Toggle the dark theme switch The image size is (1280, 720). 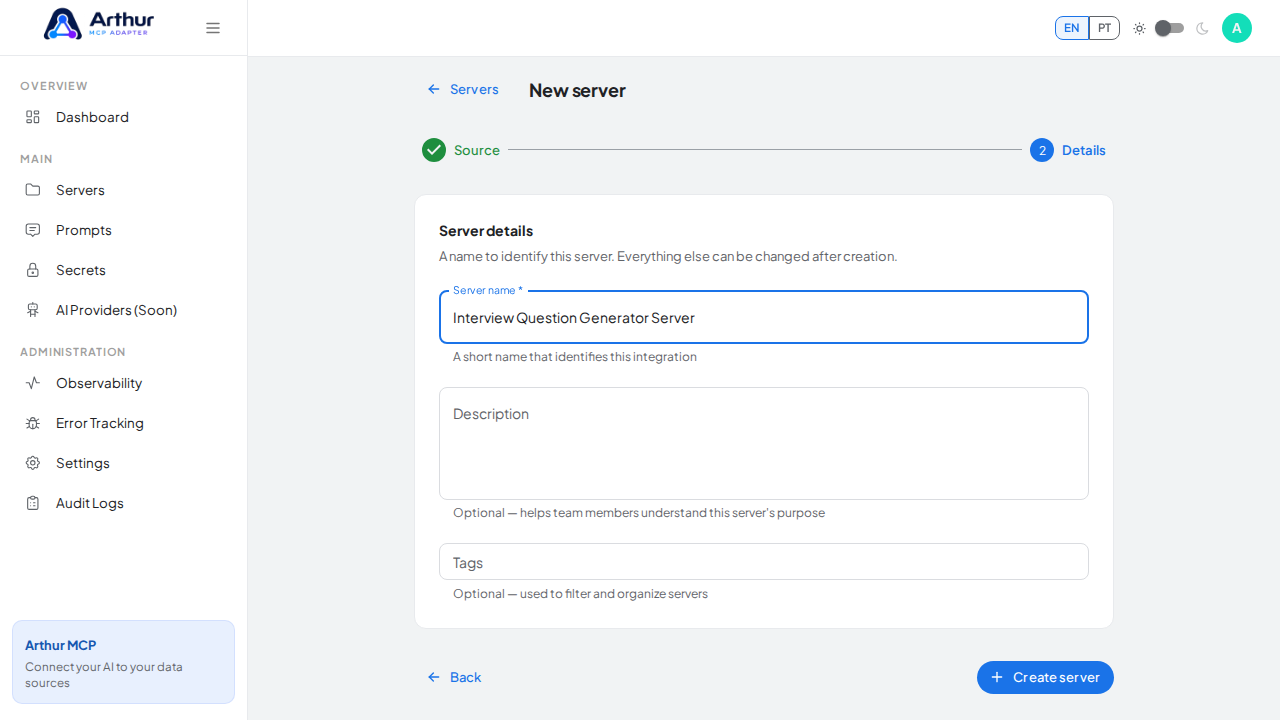tap(1170, 28)
